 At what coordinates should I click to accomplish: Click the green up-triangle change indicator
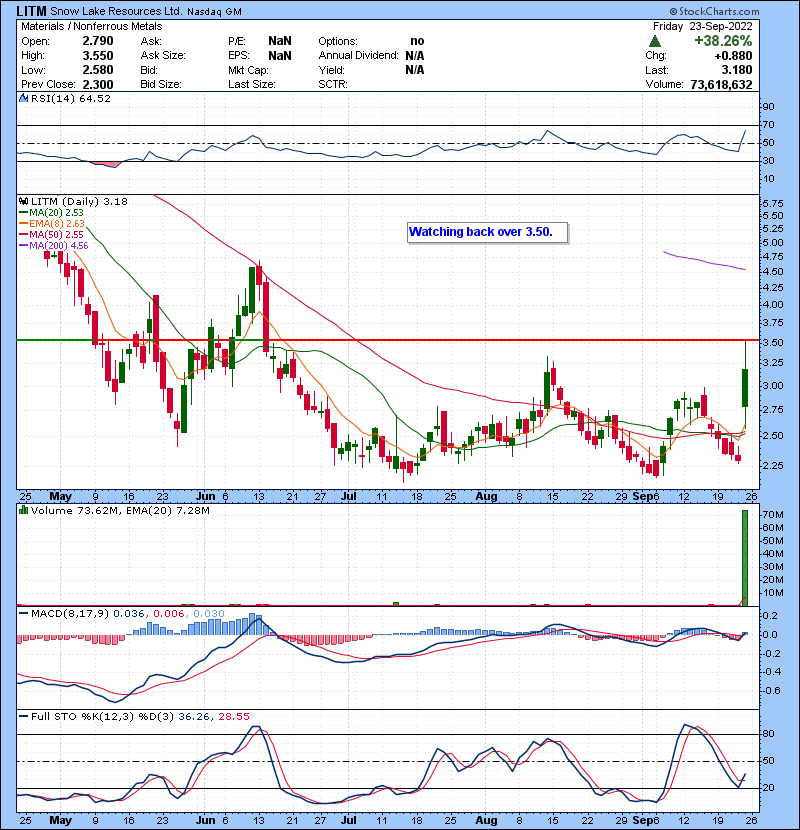tap(655, 41)
